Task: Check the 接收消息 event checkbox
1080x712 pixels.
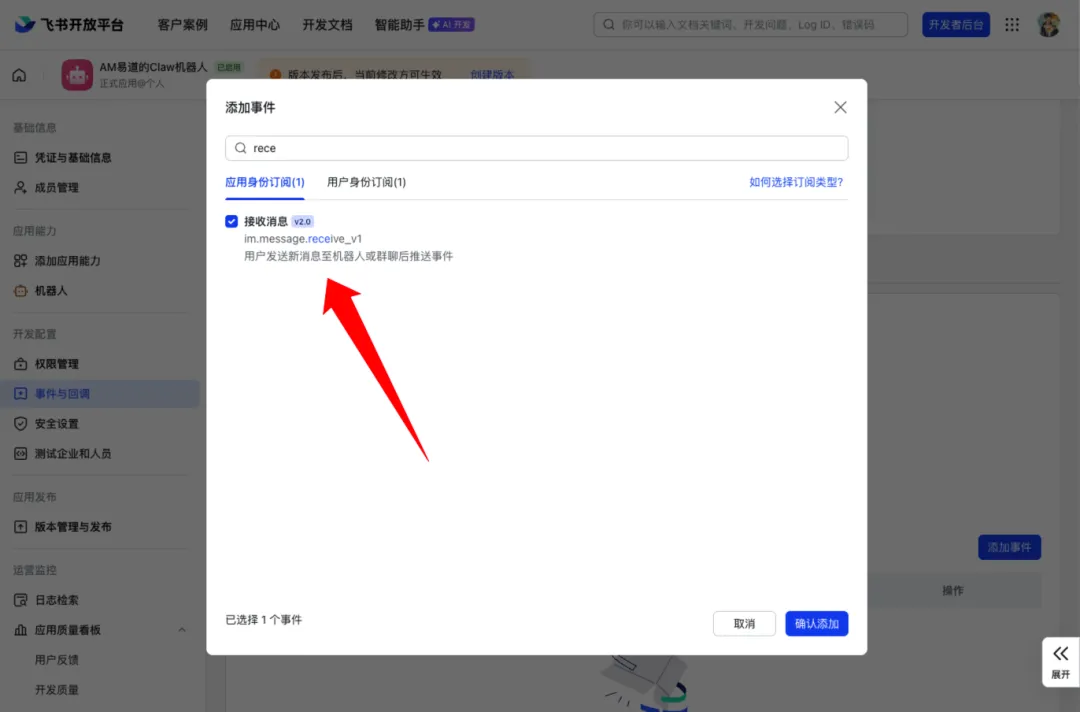Action: click(232, 221)
